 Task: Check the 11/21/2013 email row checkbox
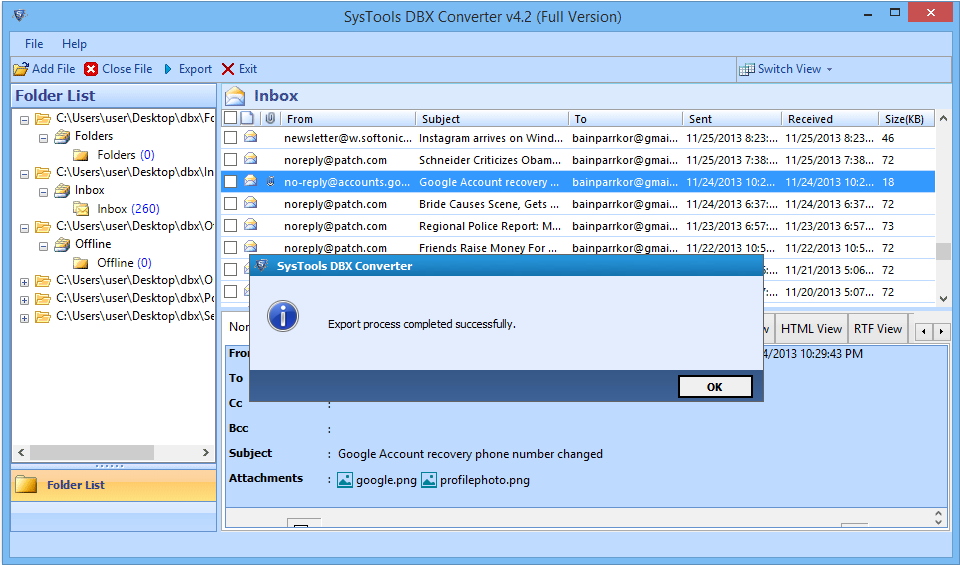click(x=230, y=270)
